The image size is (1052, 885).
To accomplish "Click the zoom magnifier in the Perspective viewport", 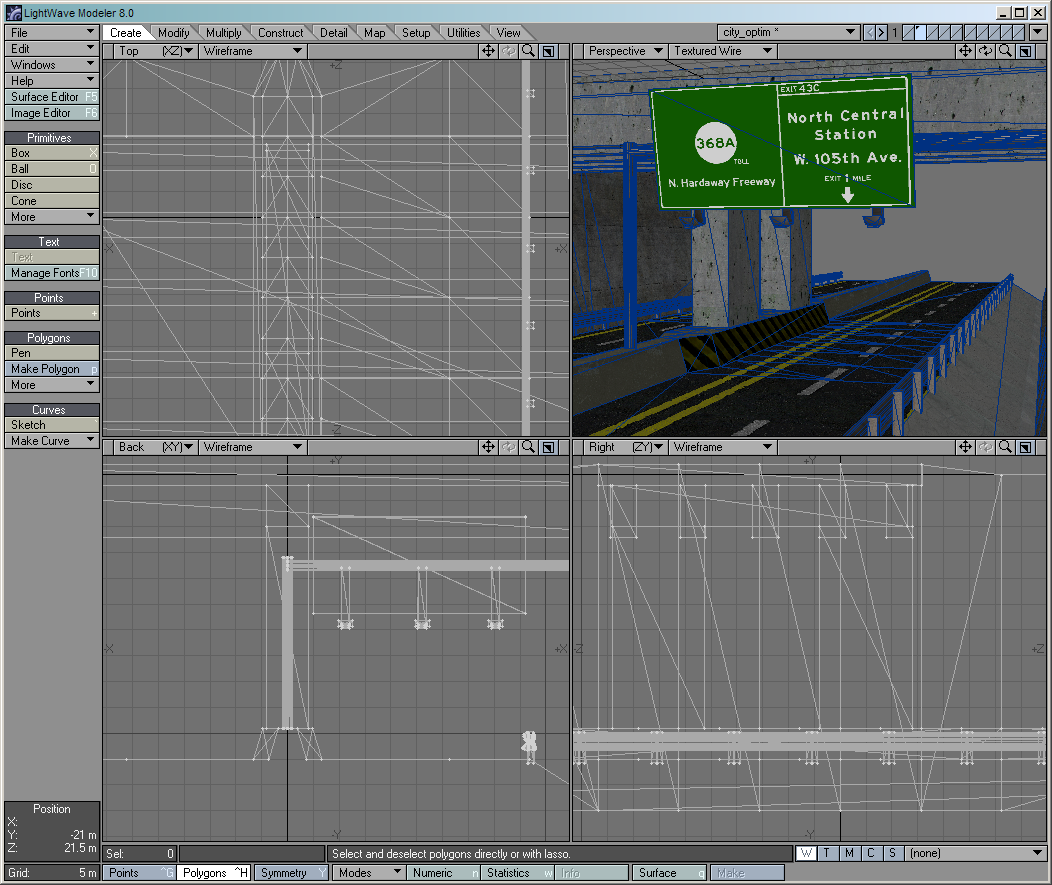I will 1005,51.
